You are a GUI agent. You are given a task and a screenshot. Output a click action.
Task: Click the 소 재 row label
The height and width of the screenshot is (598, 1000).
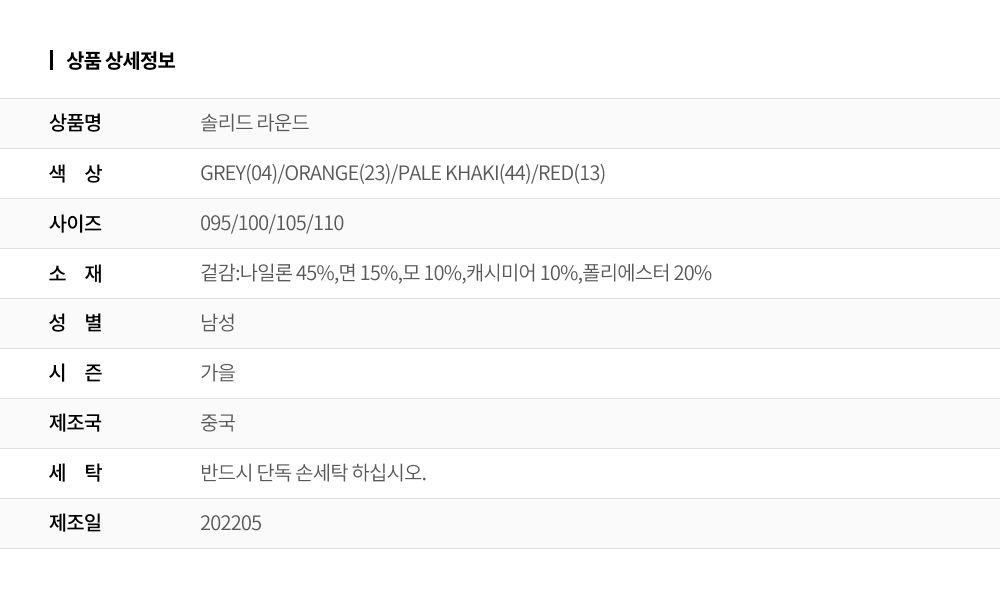pos(75,273)
